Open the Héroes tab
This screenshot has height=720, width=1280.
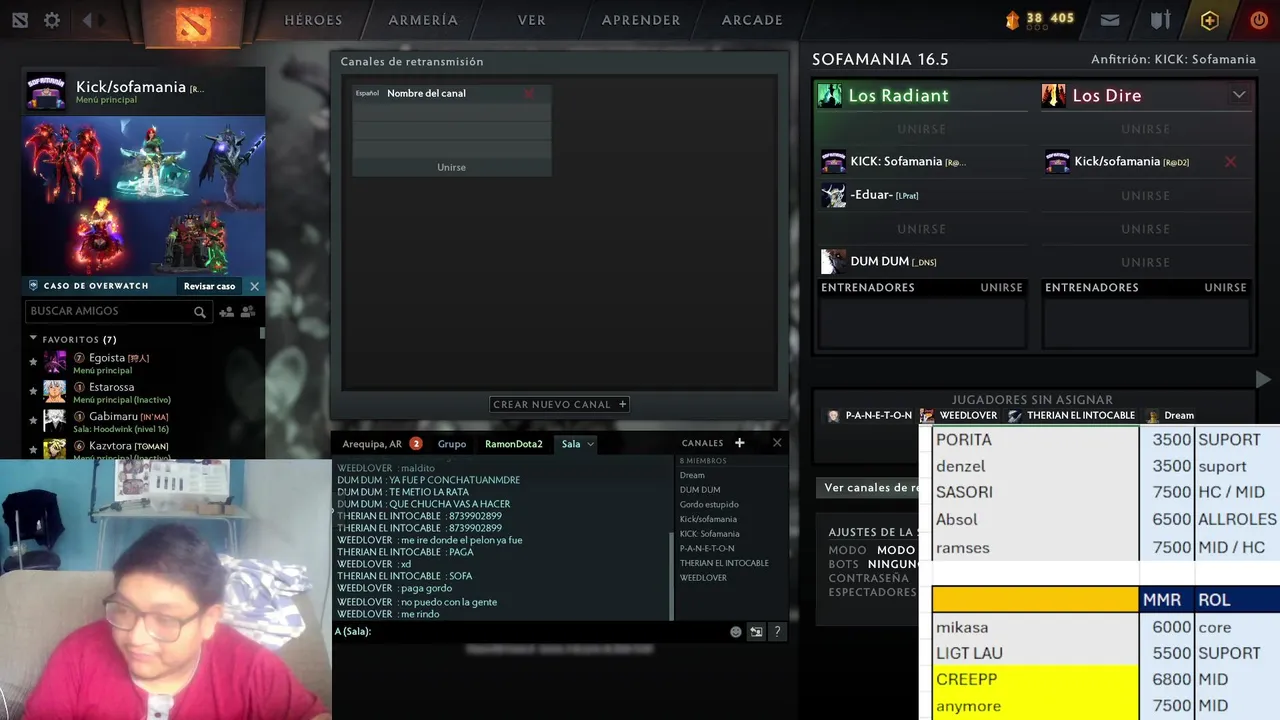(313, 20)
